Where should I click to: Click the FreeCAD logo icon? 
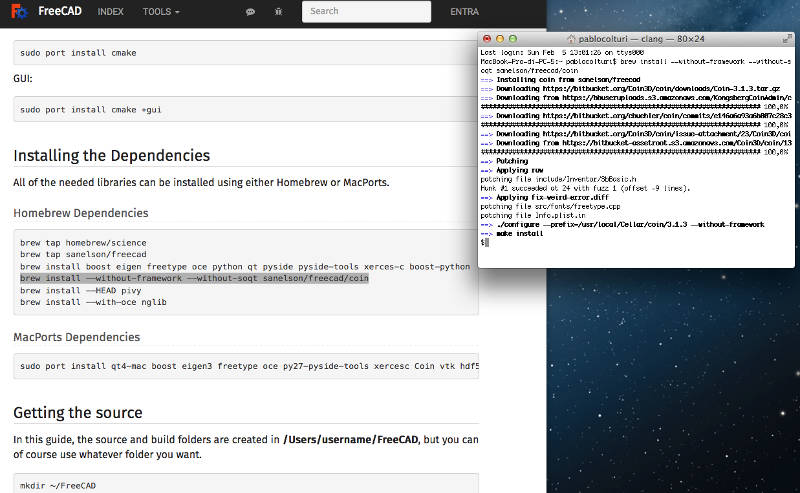tap(19, 11)
